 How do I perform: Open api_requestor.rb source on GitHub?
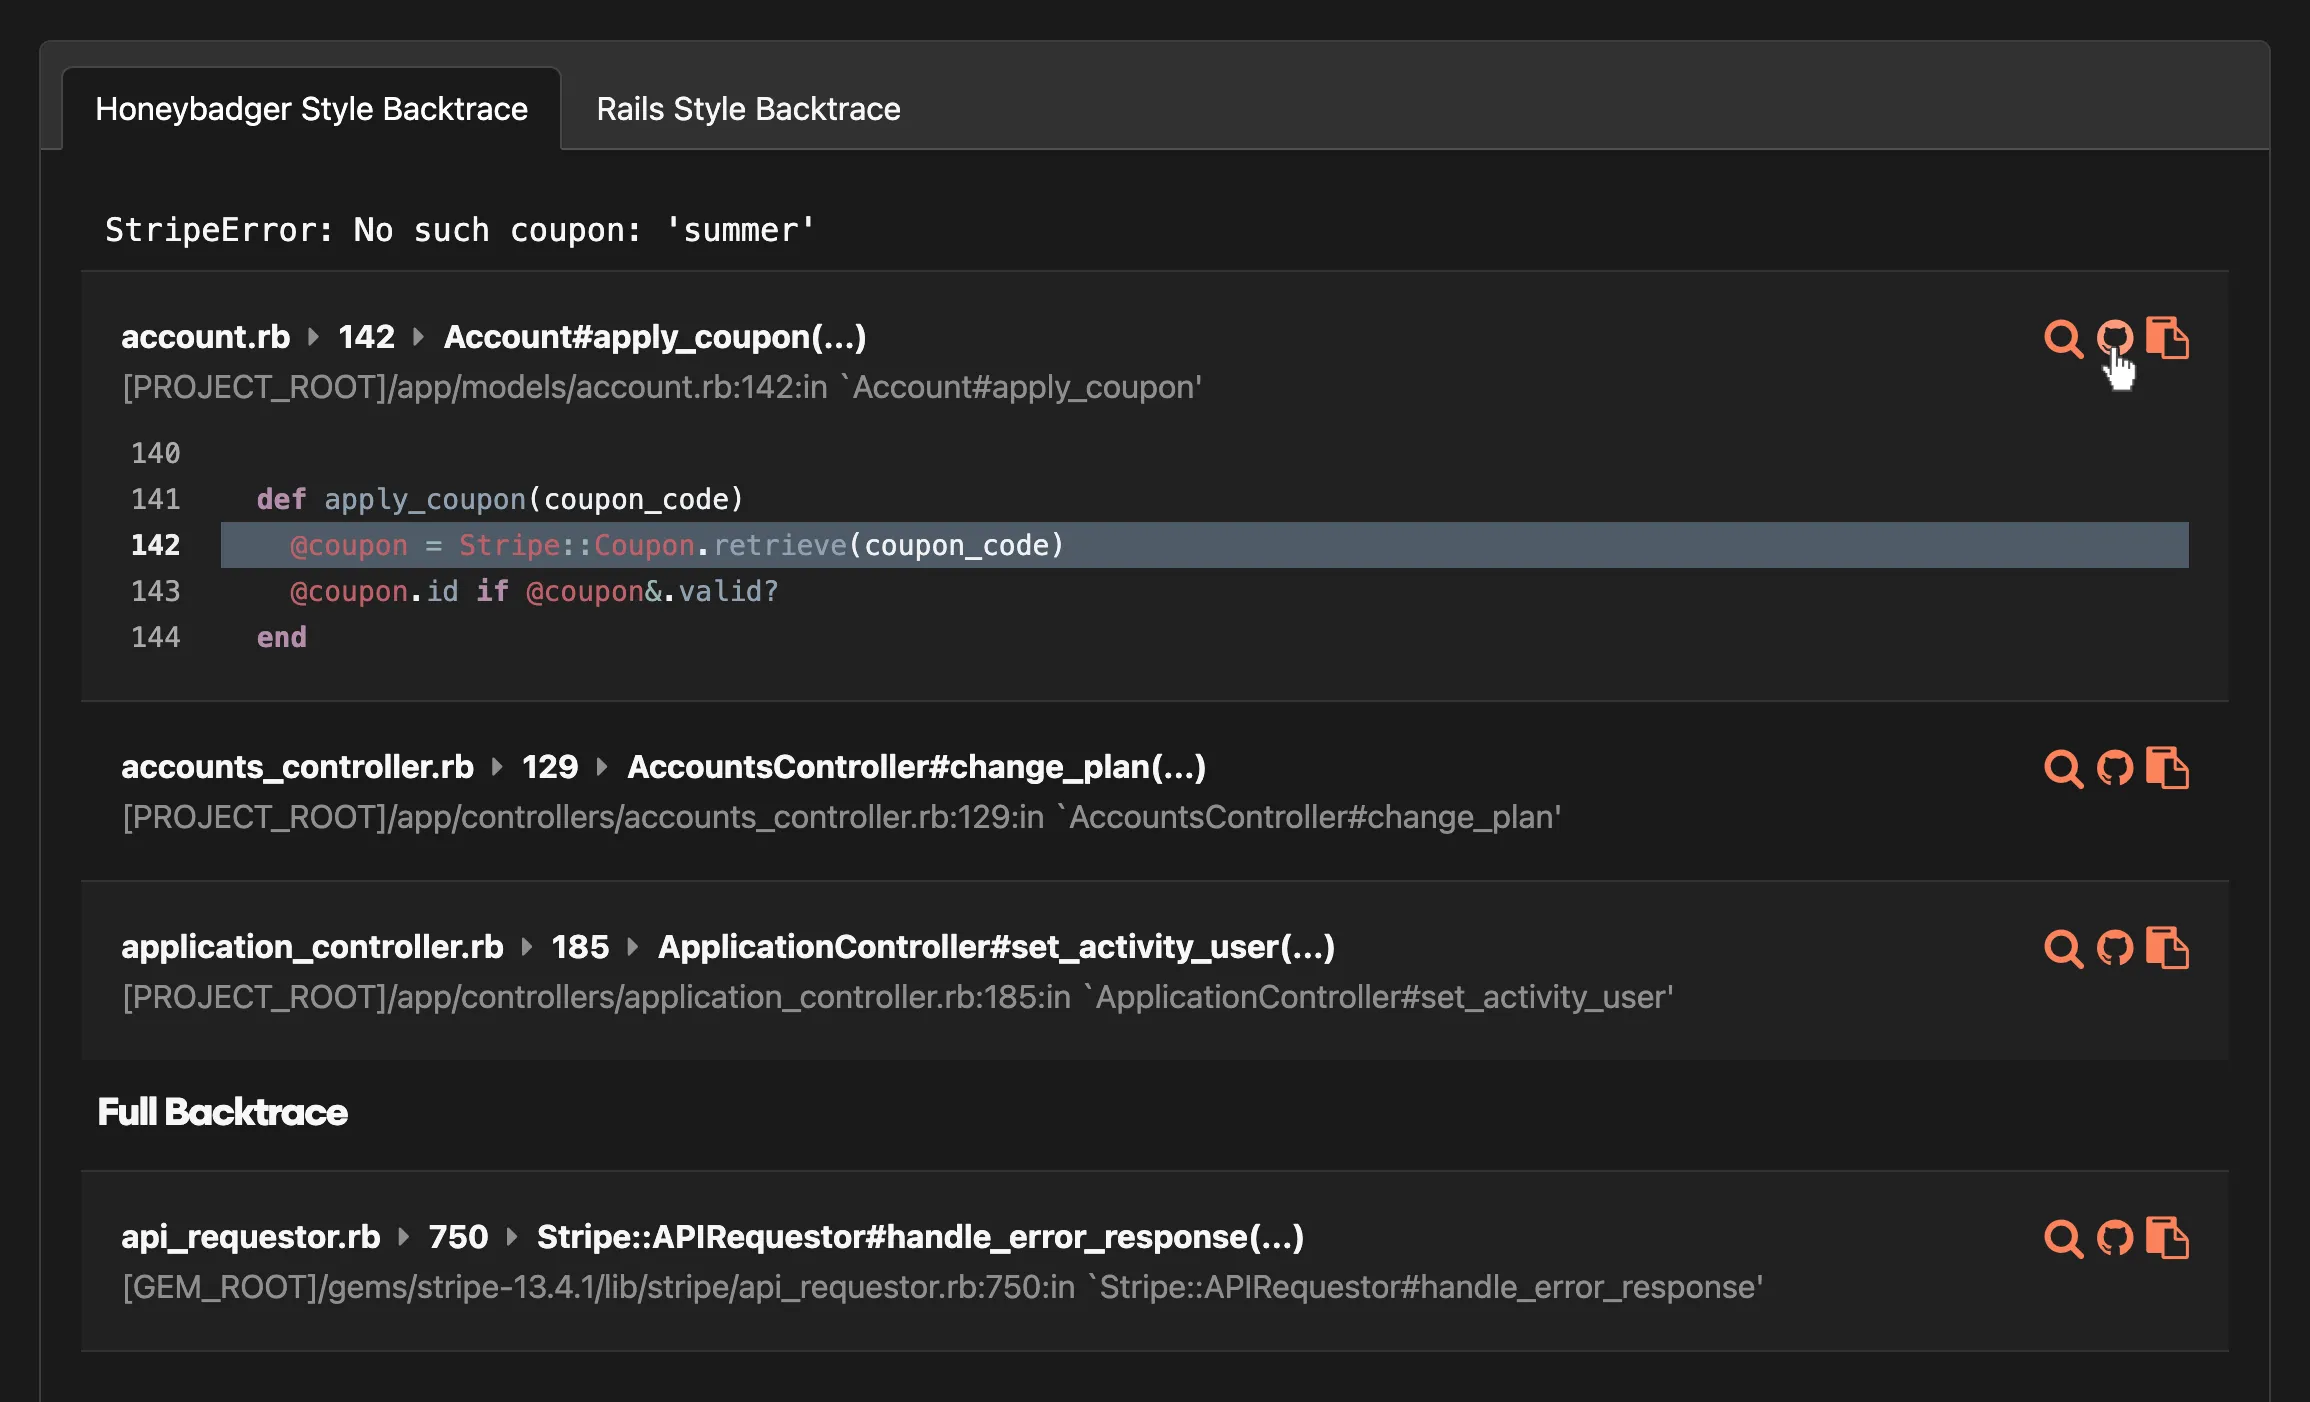2115,1238
